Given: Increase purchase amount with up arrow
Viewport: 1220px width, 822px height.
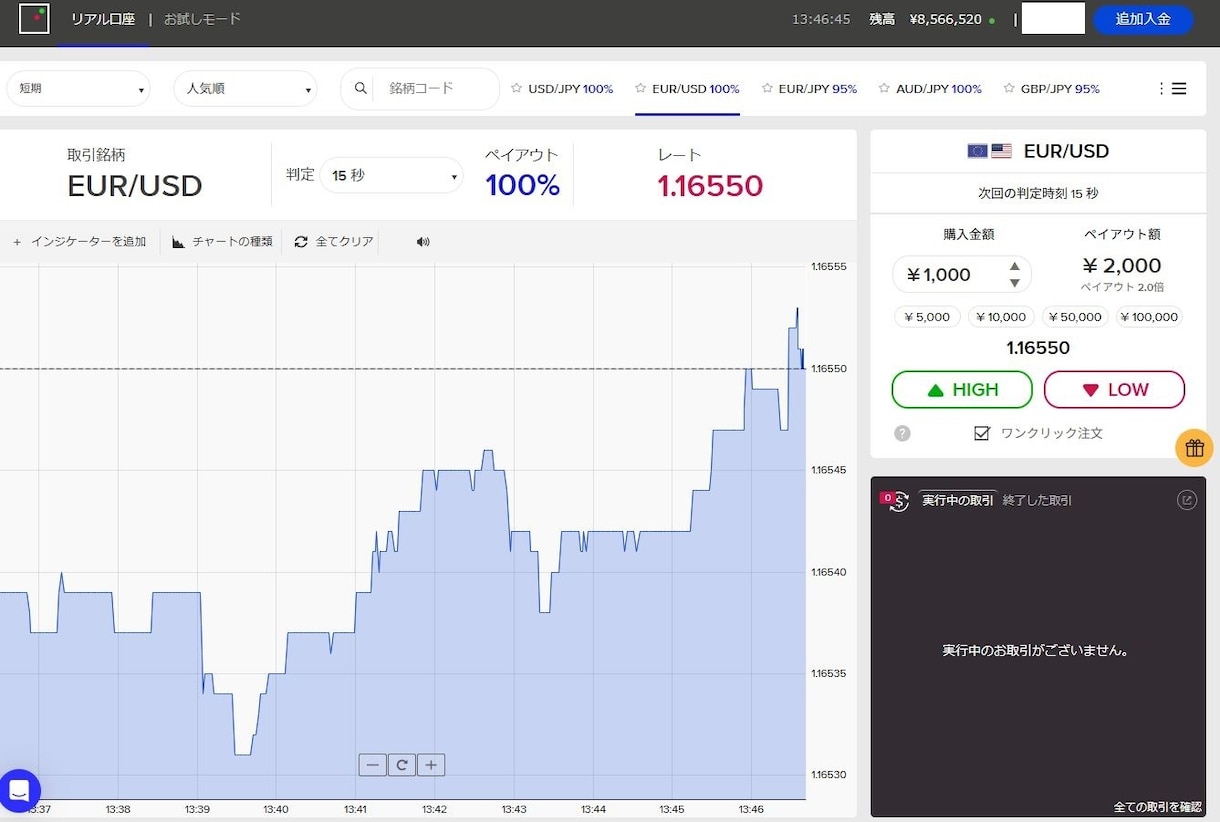Looking at the screenshot, I should click(x=1015, y=266).
